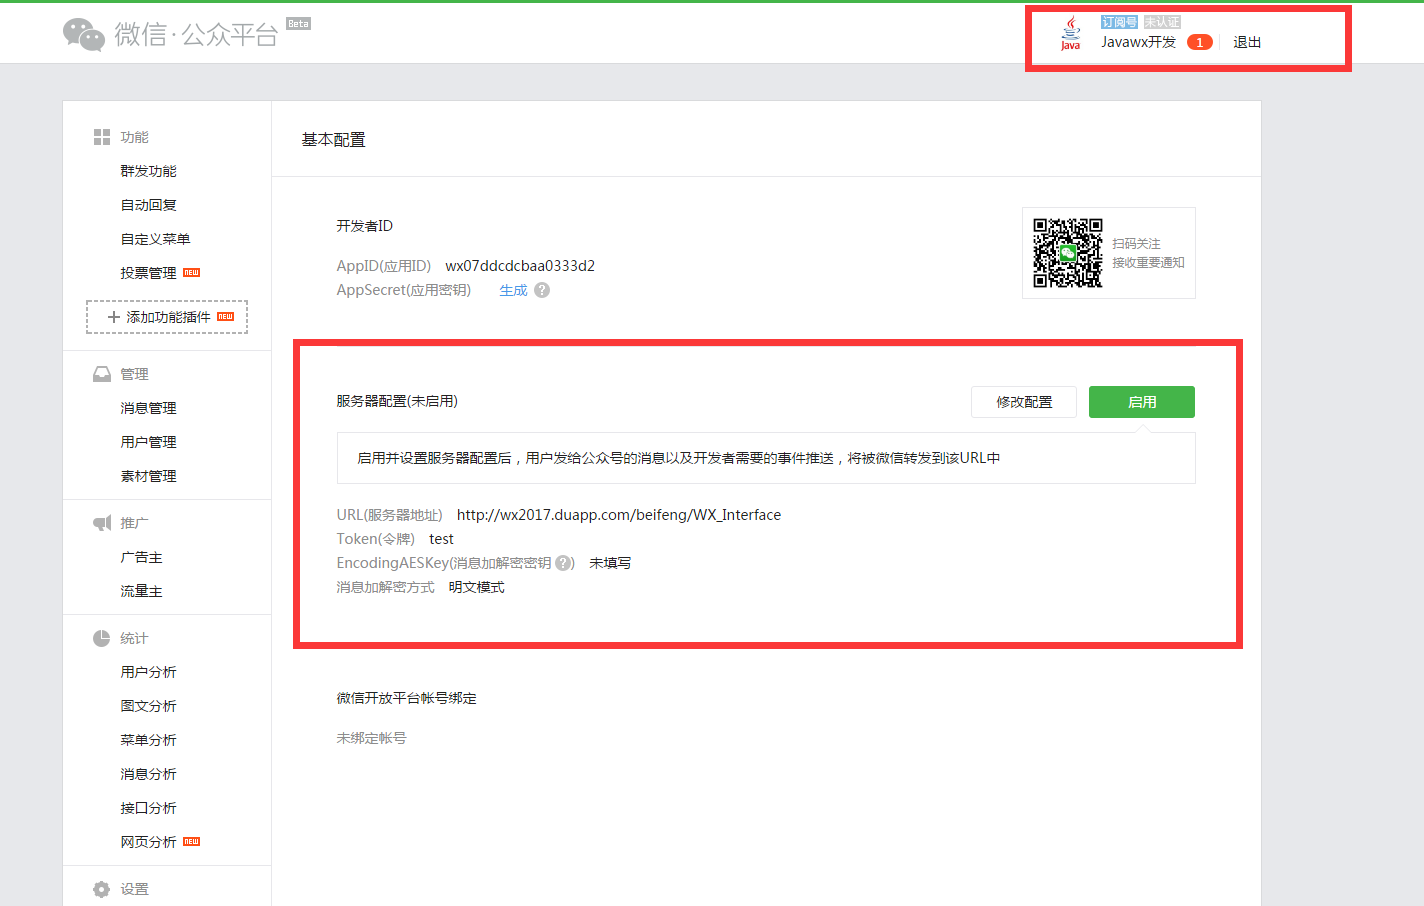Click the help icon next to EncodingAESKey
The width and height of the screenshot is (1424, 906).
tap(564, 563)
